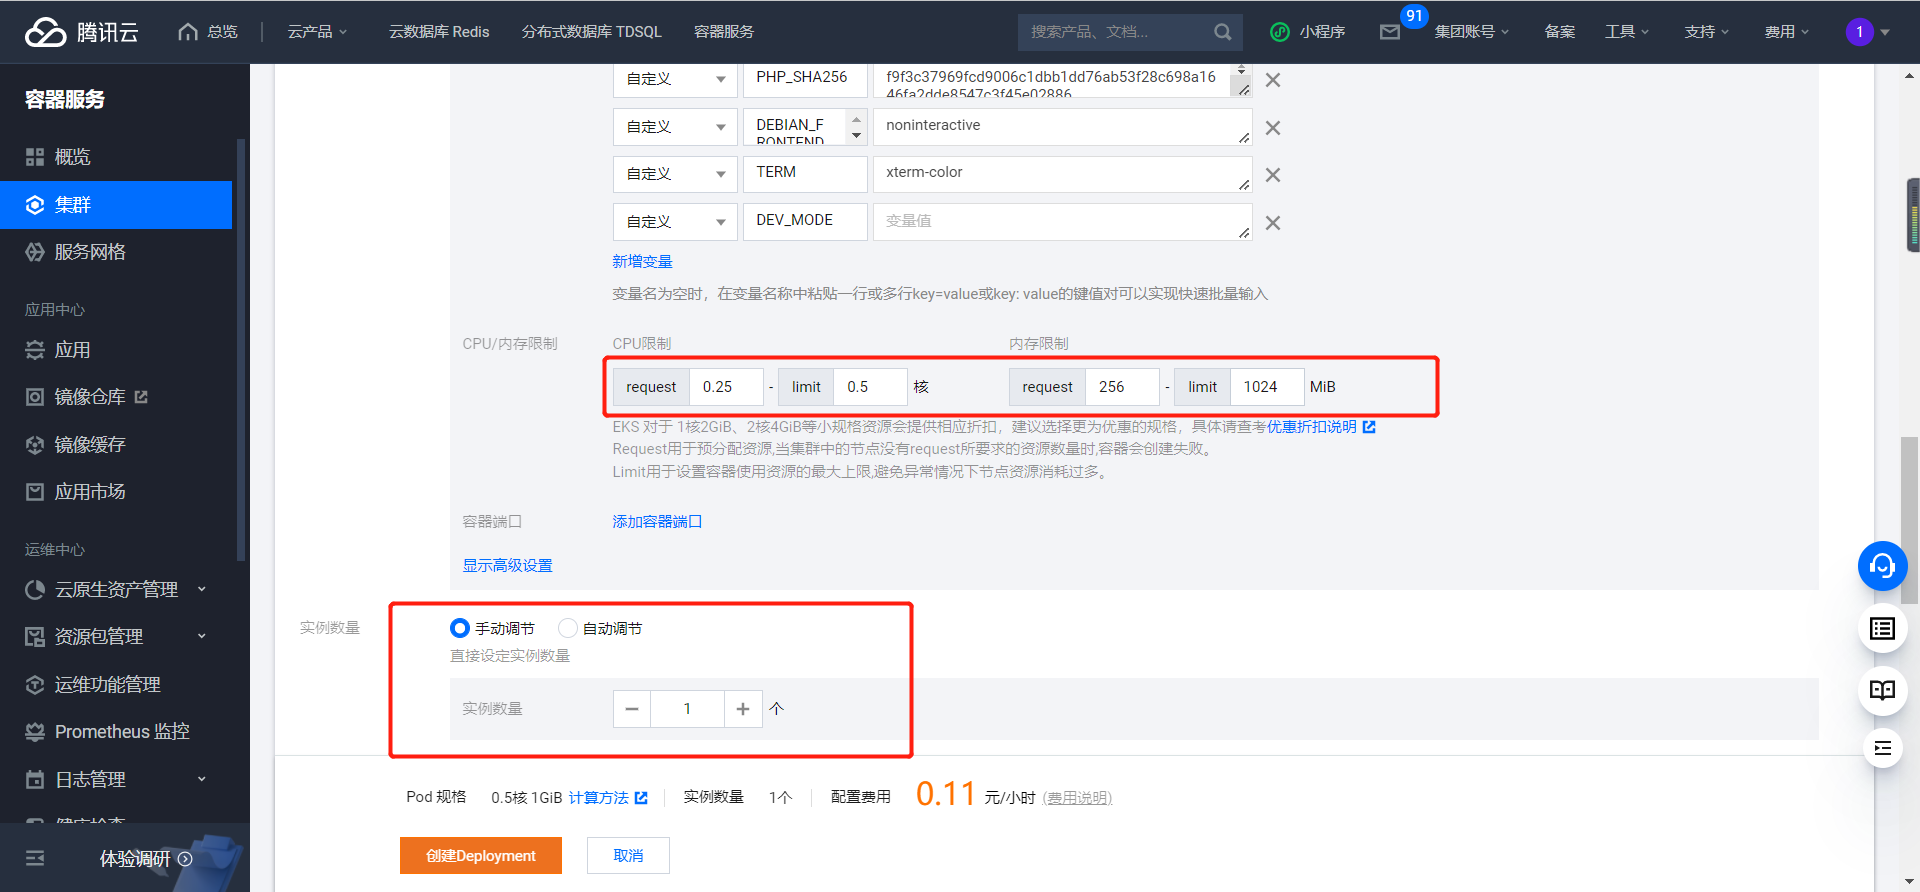Open the floating book documentation icon
This screenshot has height=892, width=1920.
[x=1882, y=690]
